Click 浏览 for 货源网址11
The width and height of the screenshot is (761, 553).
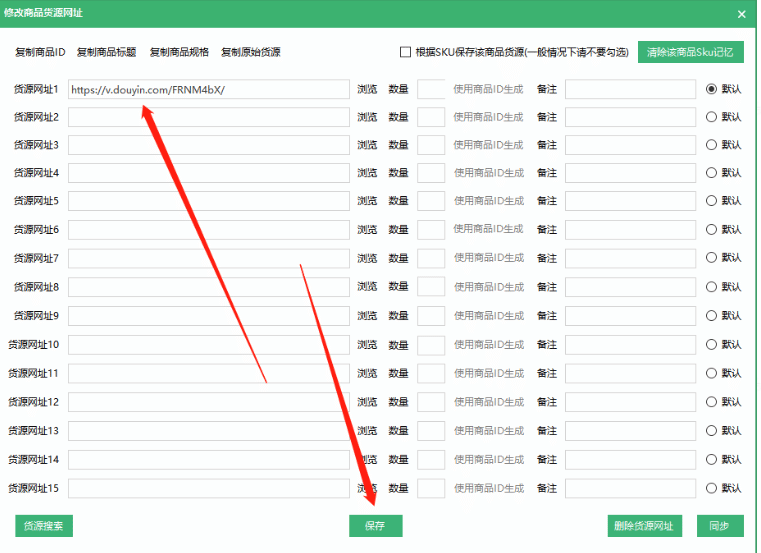click(367, 373)
